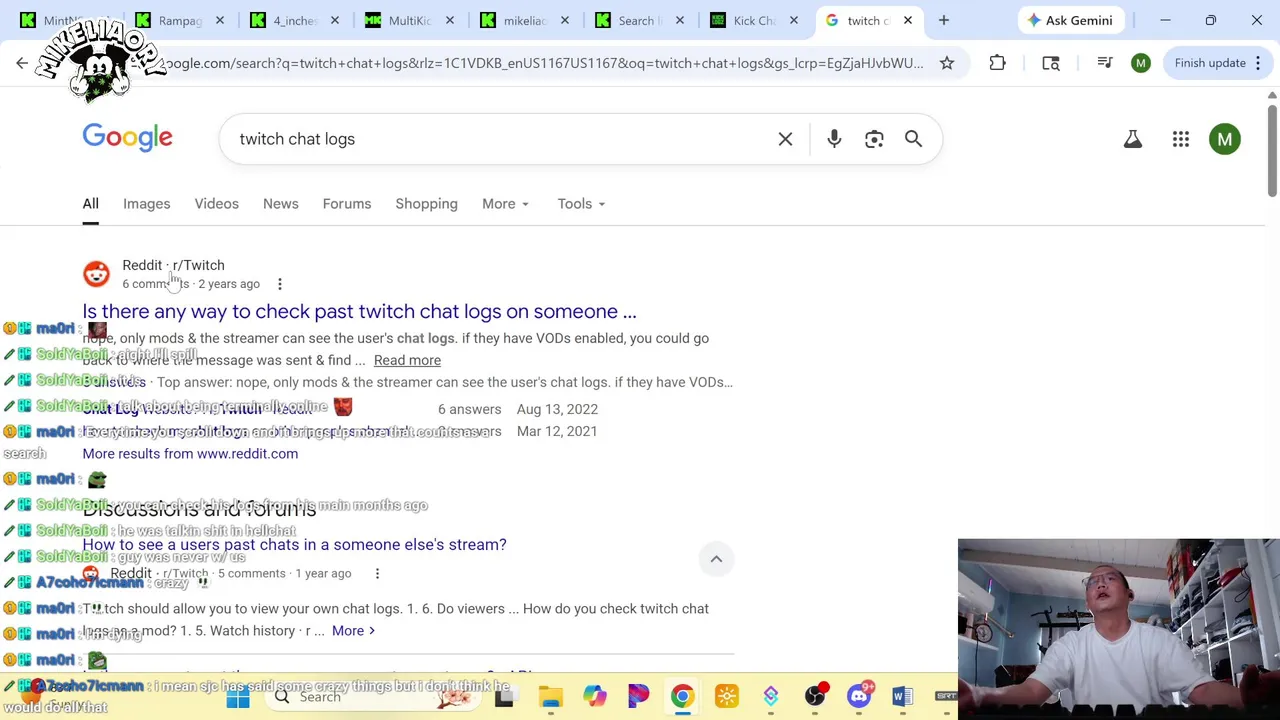This screenshot has height=720, width=1280.
Task: Switch to the Images tab
Action: (x=146, y=204)
